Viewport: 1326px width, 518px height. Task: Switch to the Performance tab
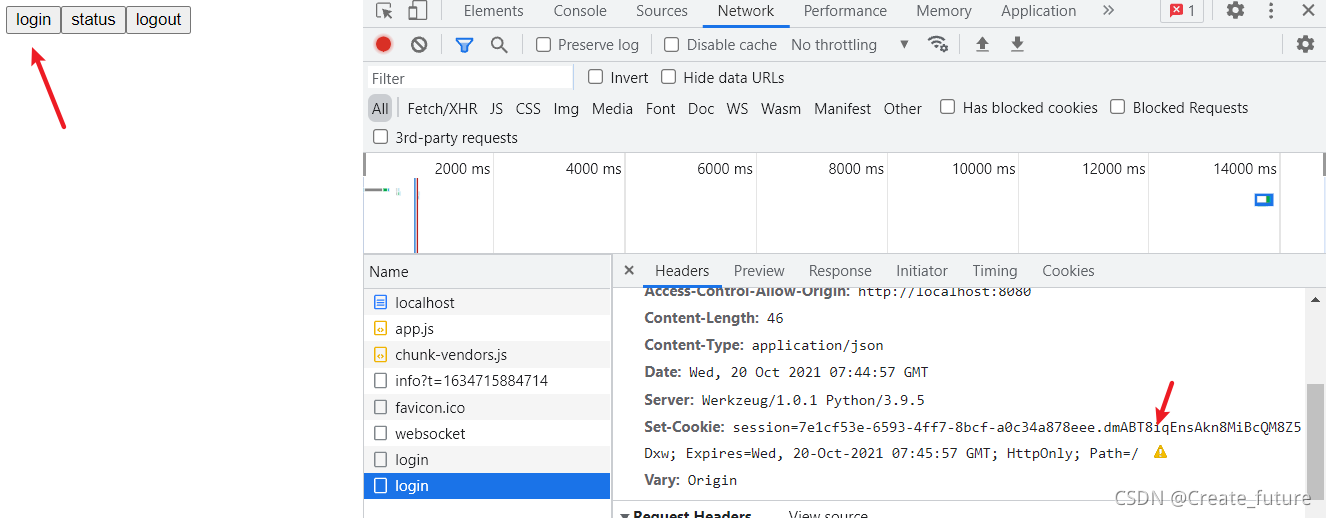tap(845, 11)
